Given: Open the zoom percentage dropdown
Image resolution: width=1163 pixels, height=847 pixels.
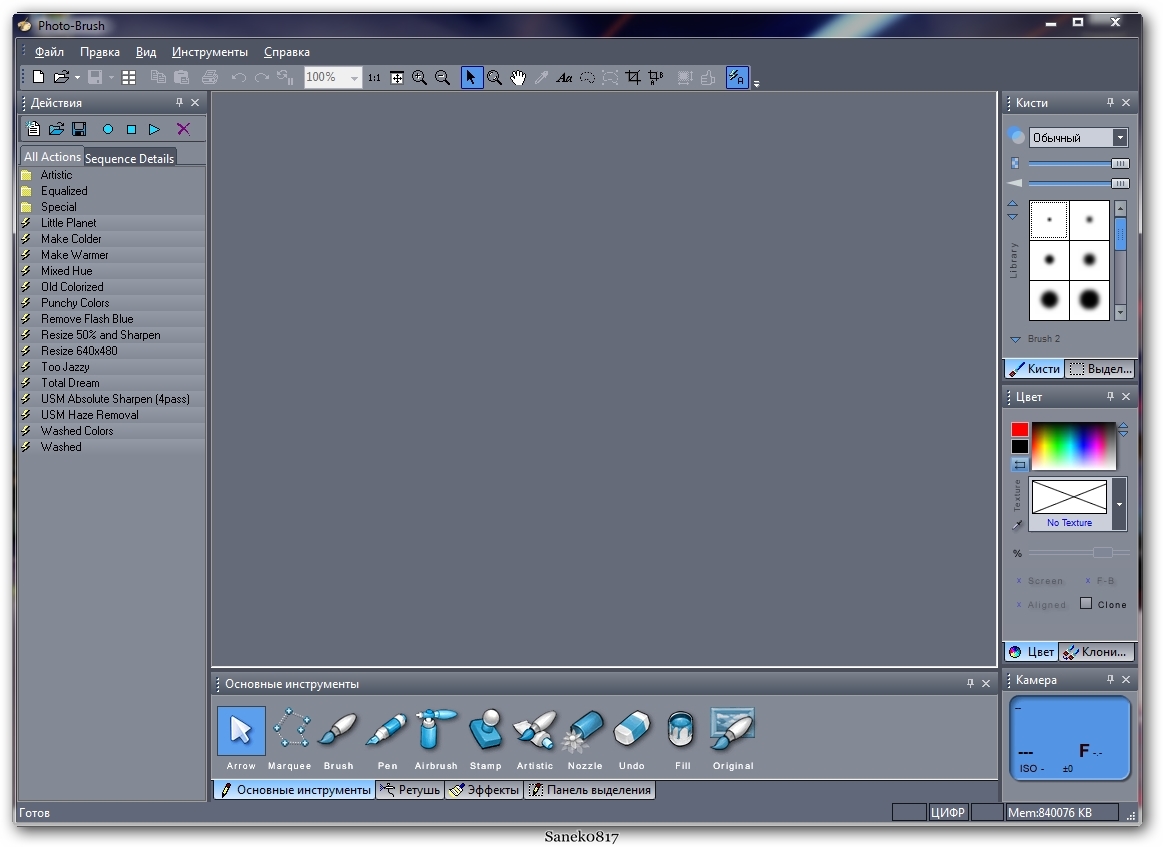Looking at the screenshot, I should 354,78.
